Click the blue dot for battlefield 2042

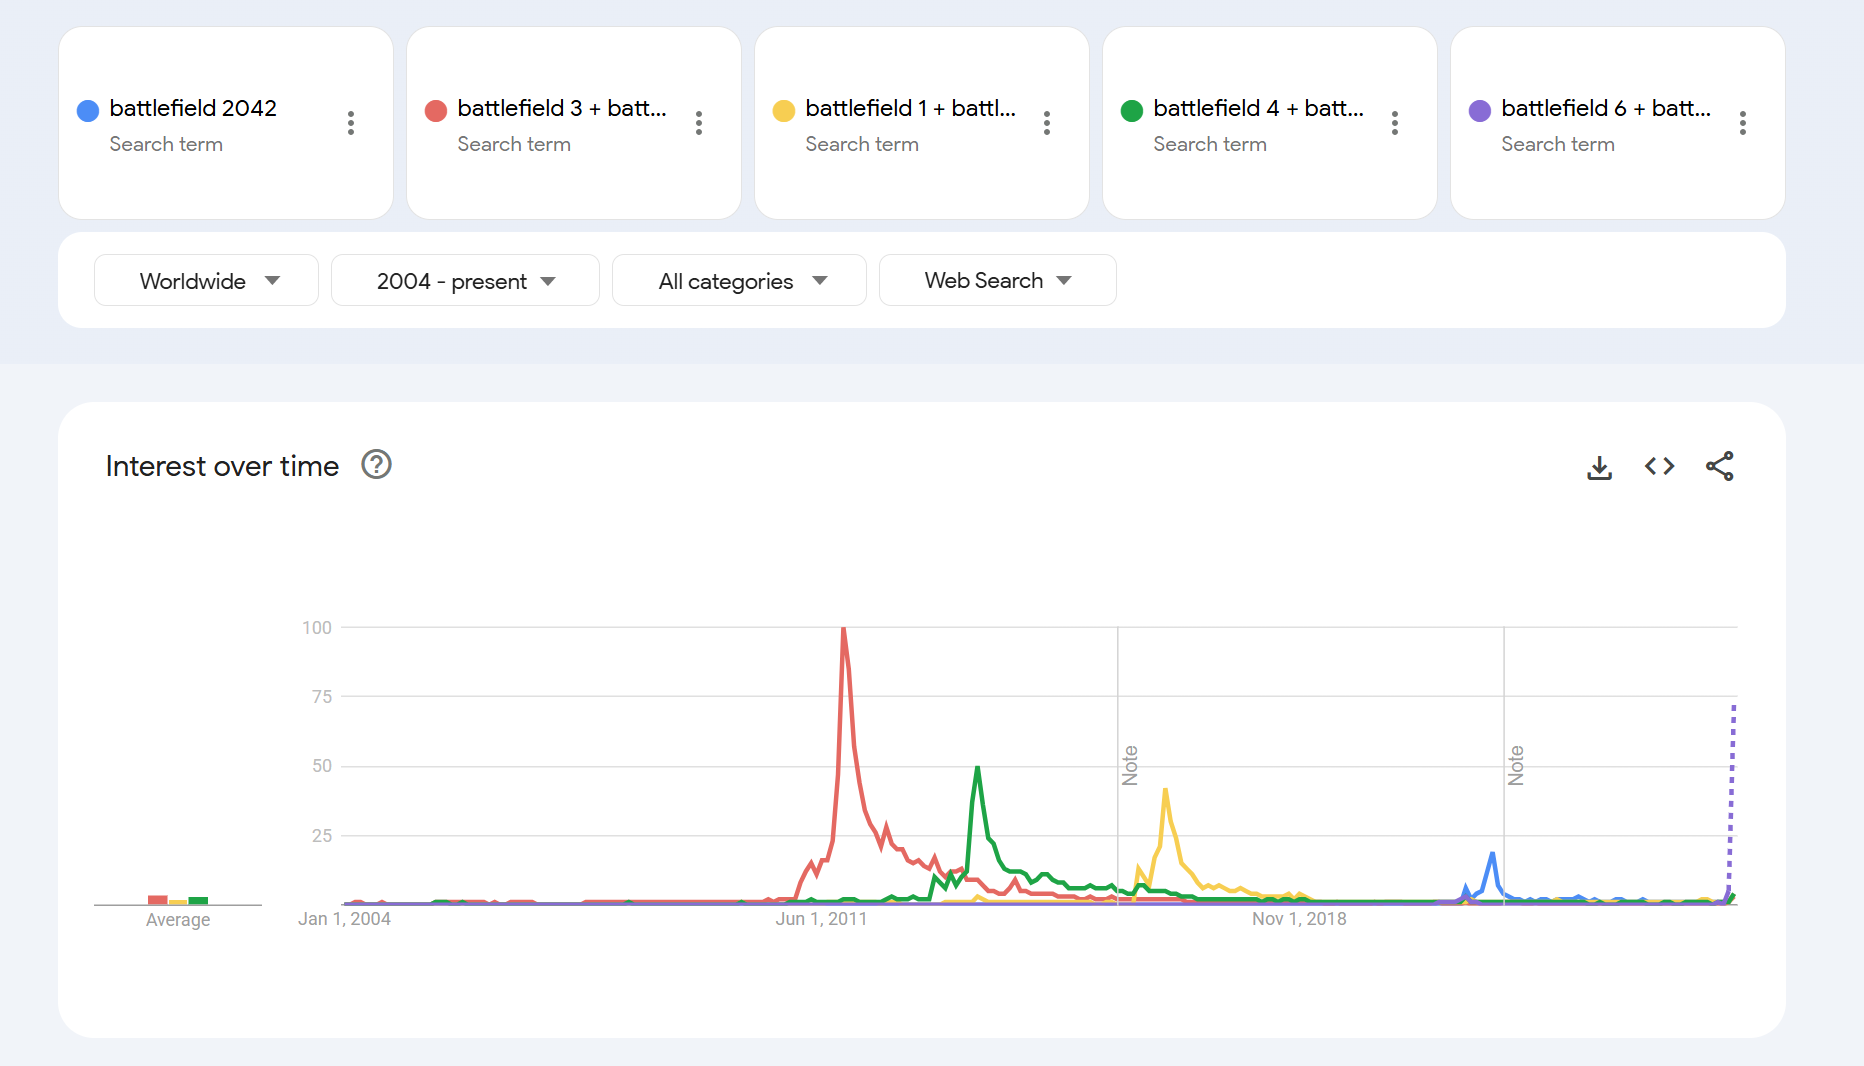(88, 111)
